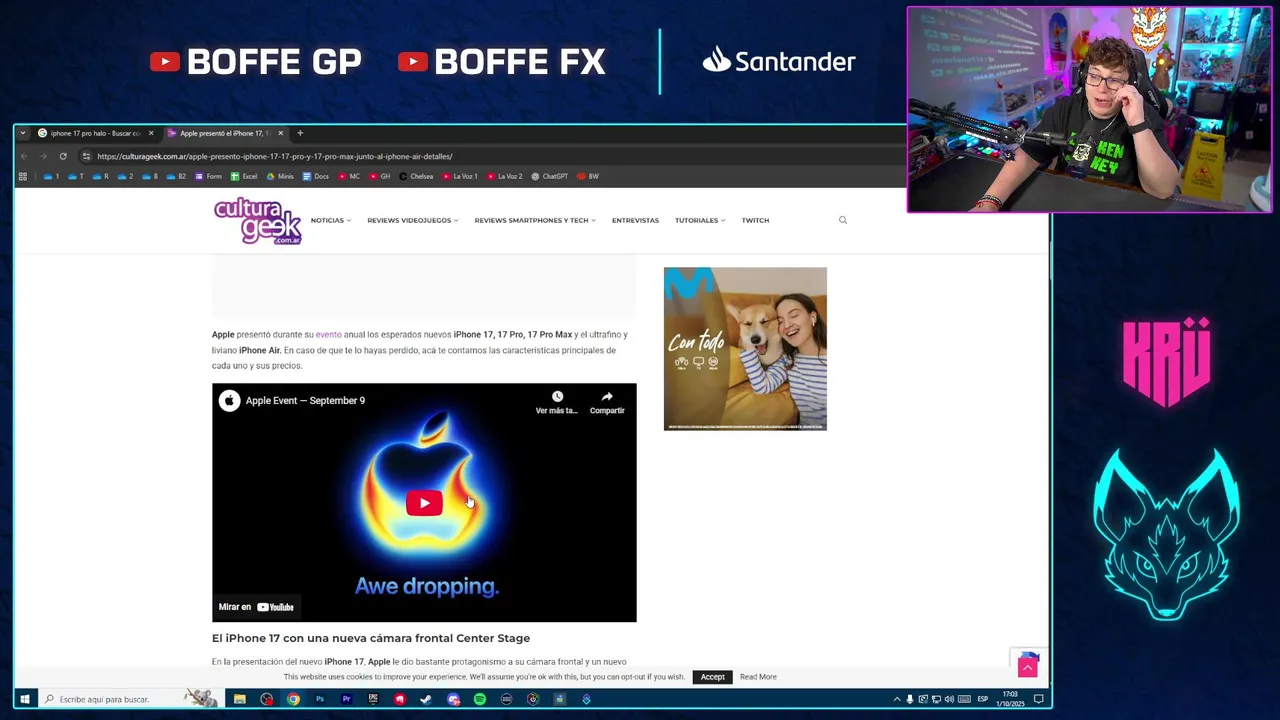Open the Windows Start menu

pos(24,699)
